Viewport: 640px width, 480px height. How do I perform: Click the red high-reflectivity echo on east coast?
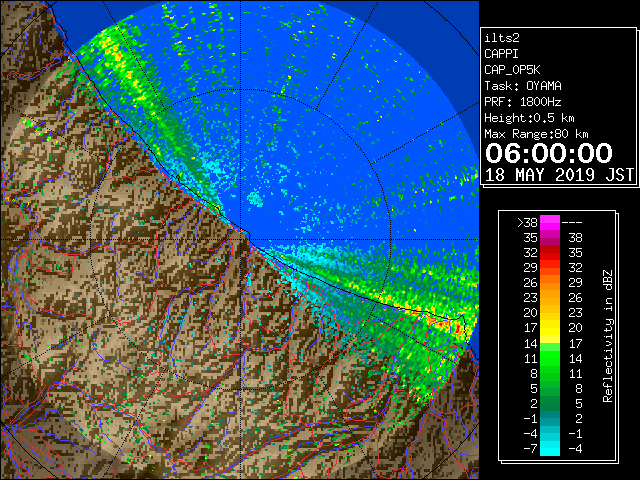(458, 329)
